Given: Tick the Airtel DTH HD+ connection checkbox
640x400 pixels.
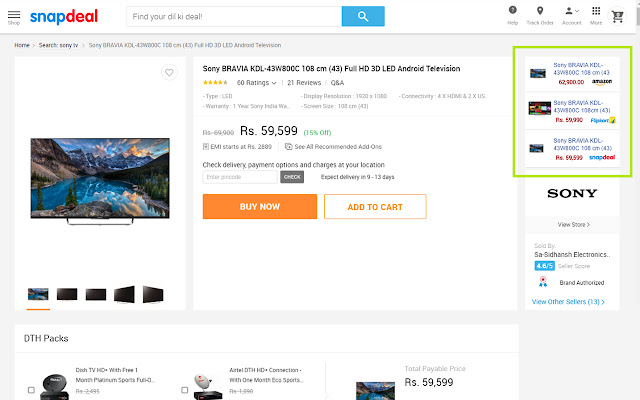Looking at the screenshot, I should pyautogui.click(x=187, y=390).
